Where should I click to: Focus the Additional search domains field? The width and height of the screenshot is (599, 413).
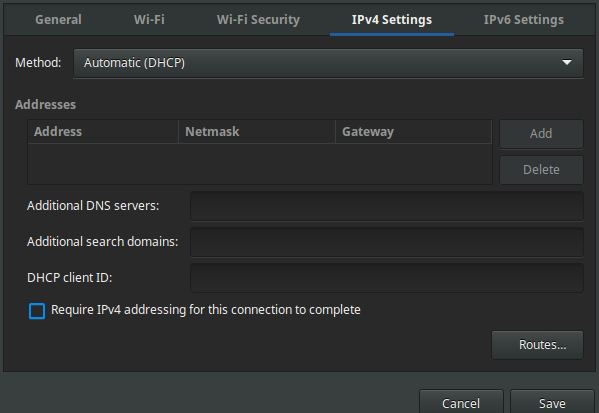coord(387,242)
